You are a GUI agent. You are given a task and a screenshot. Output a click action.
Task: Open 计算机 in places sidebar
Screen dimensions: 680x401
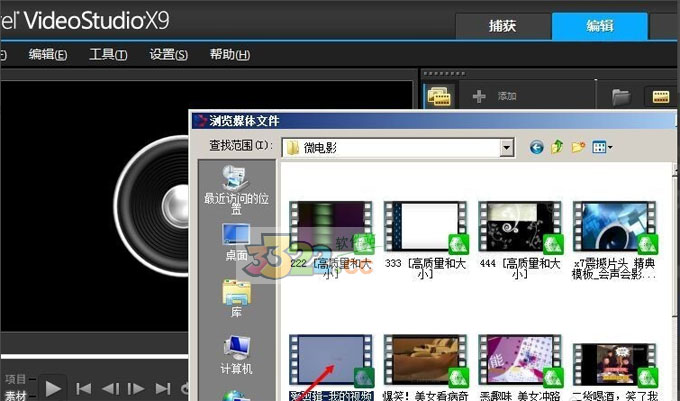236,355
